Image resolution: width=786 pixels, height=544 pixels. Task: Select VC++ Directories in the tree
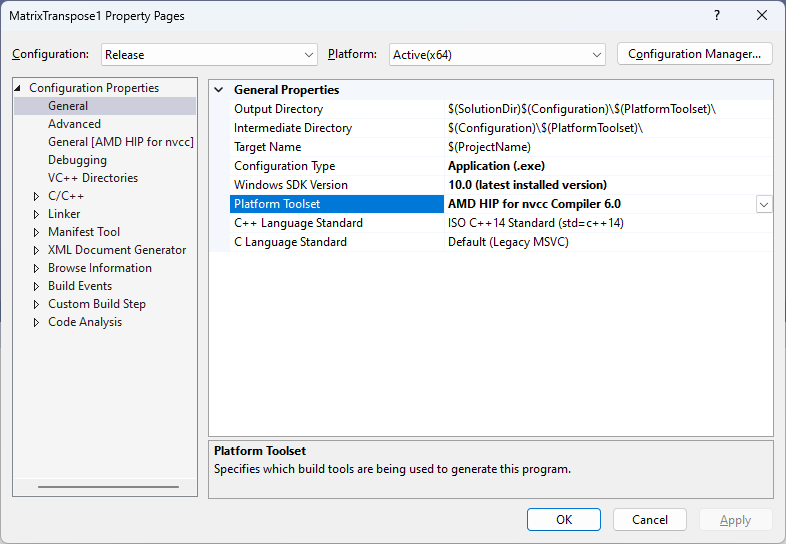coord(93,178)
